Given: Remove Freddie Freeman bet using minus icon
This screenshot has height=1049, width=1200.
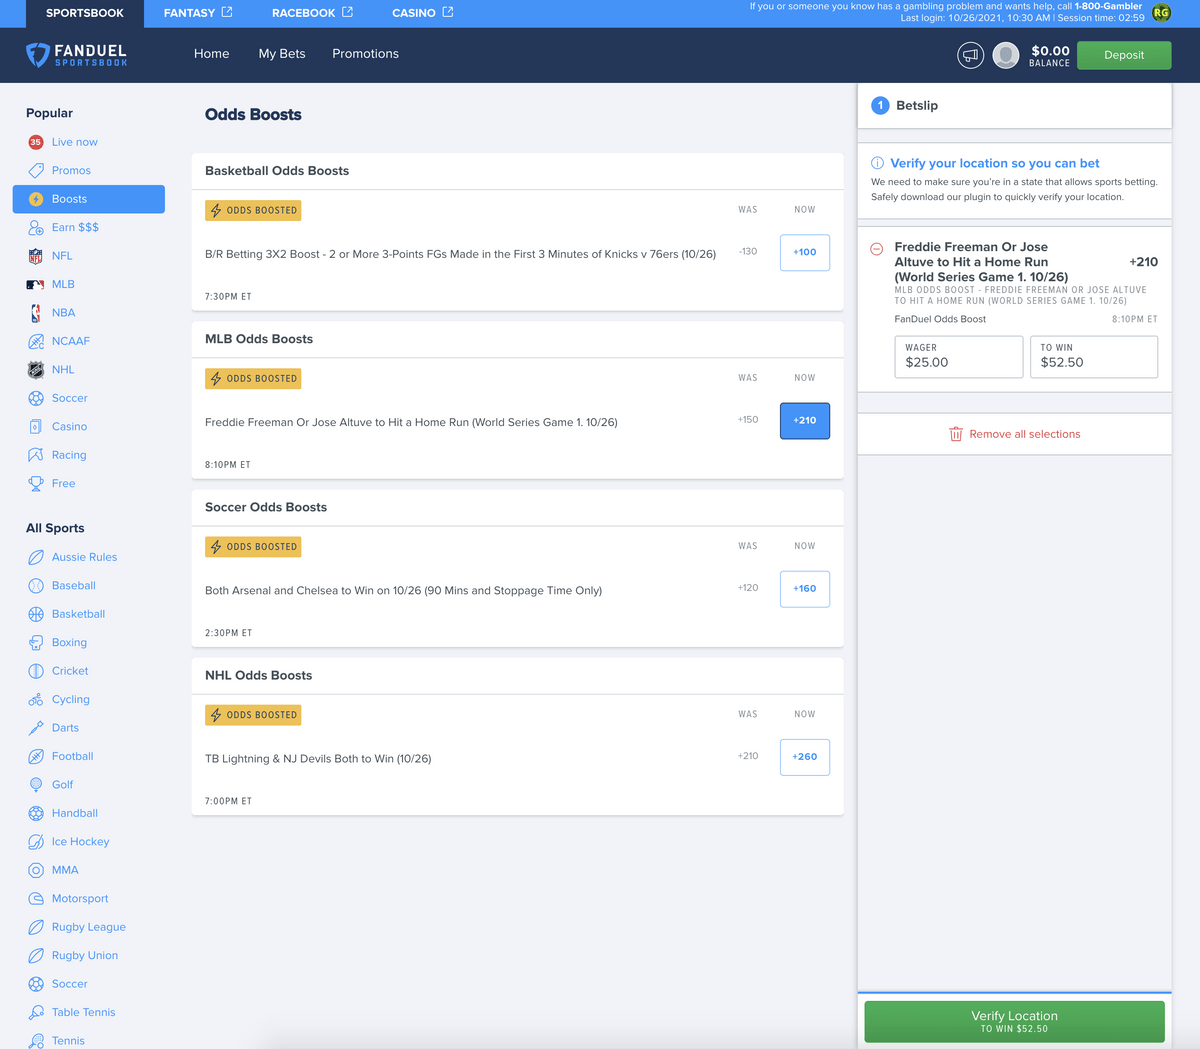Looking at the screenshot, I should (x=879, y=247).
